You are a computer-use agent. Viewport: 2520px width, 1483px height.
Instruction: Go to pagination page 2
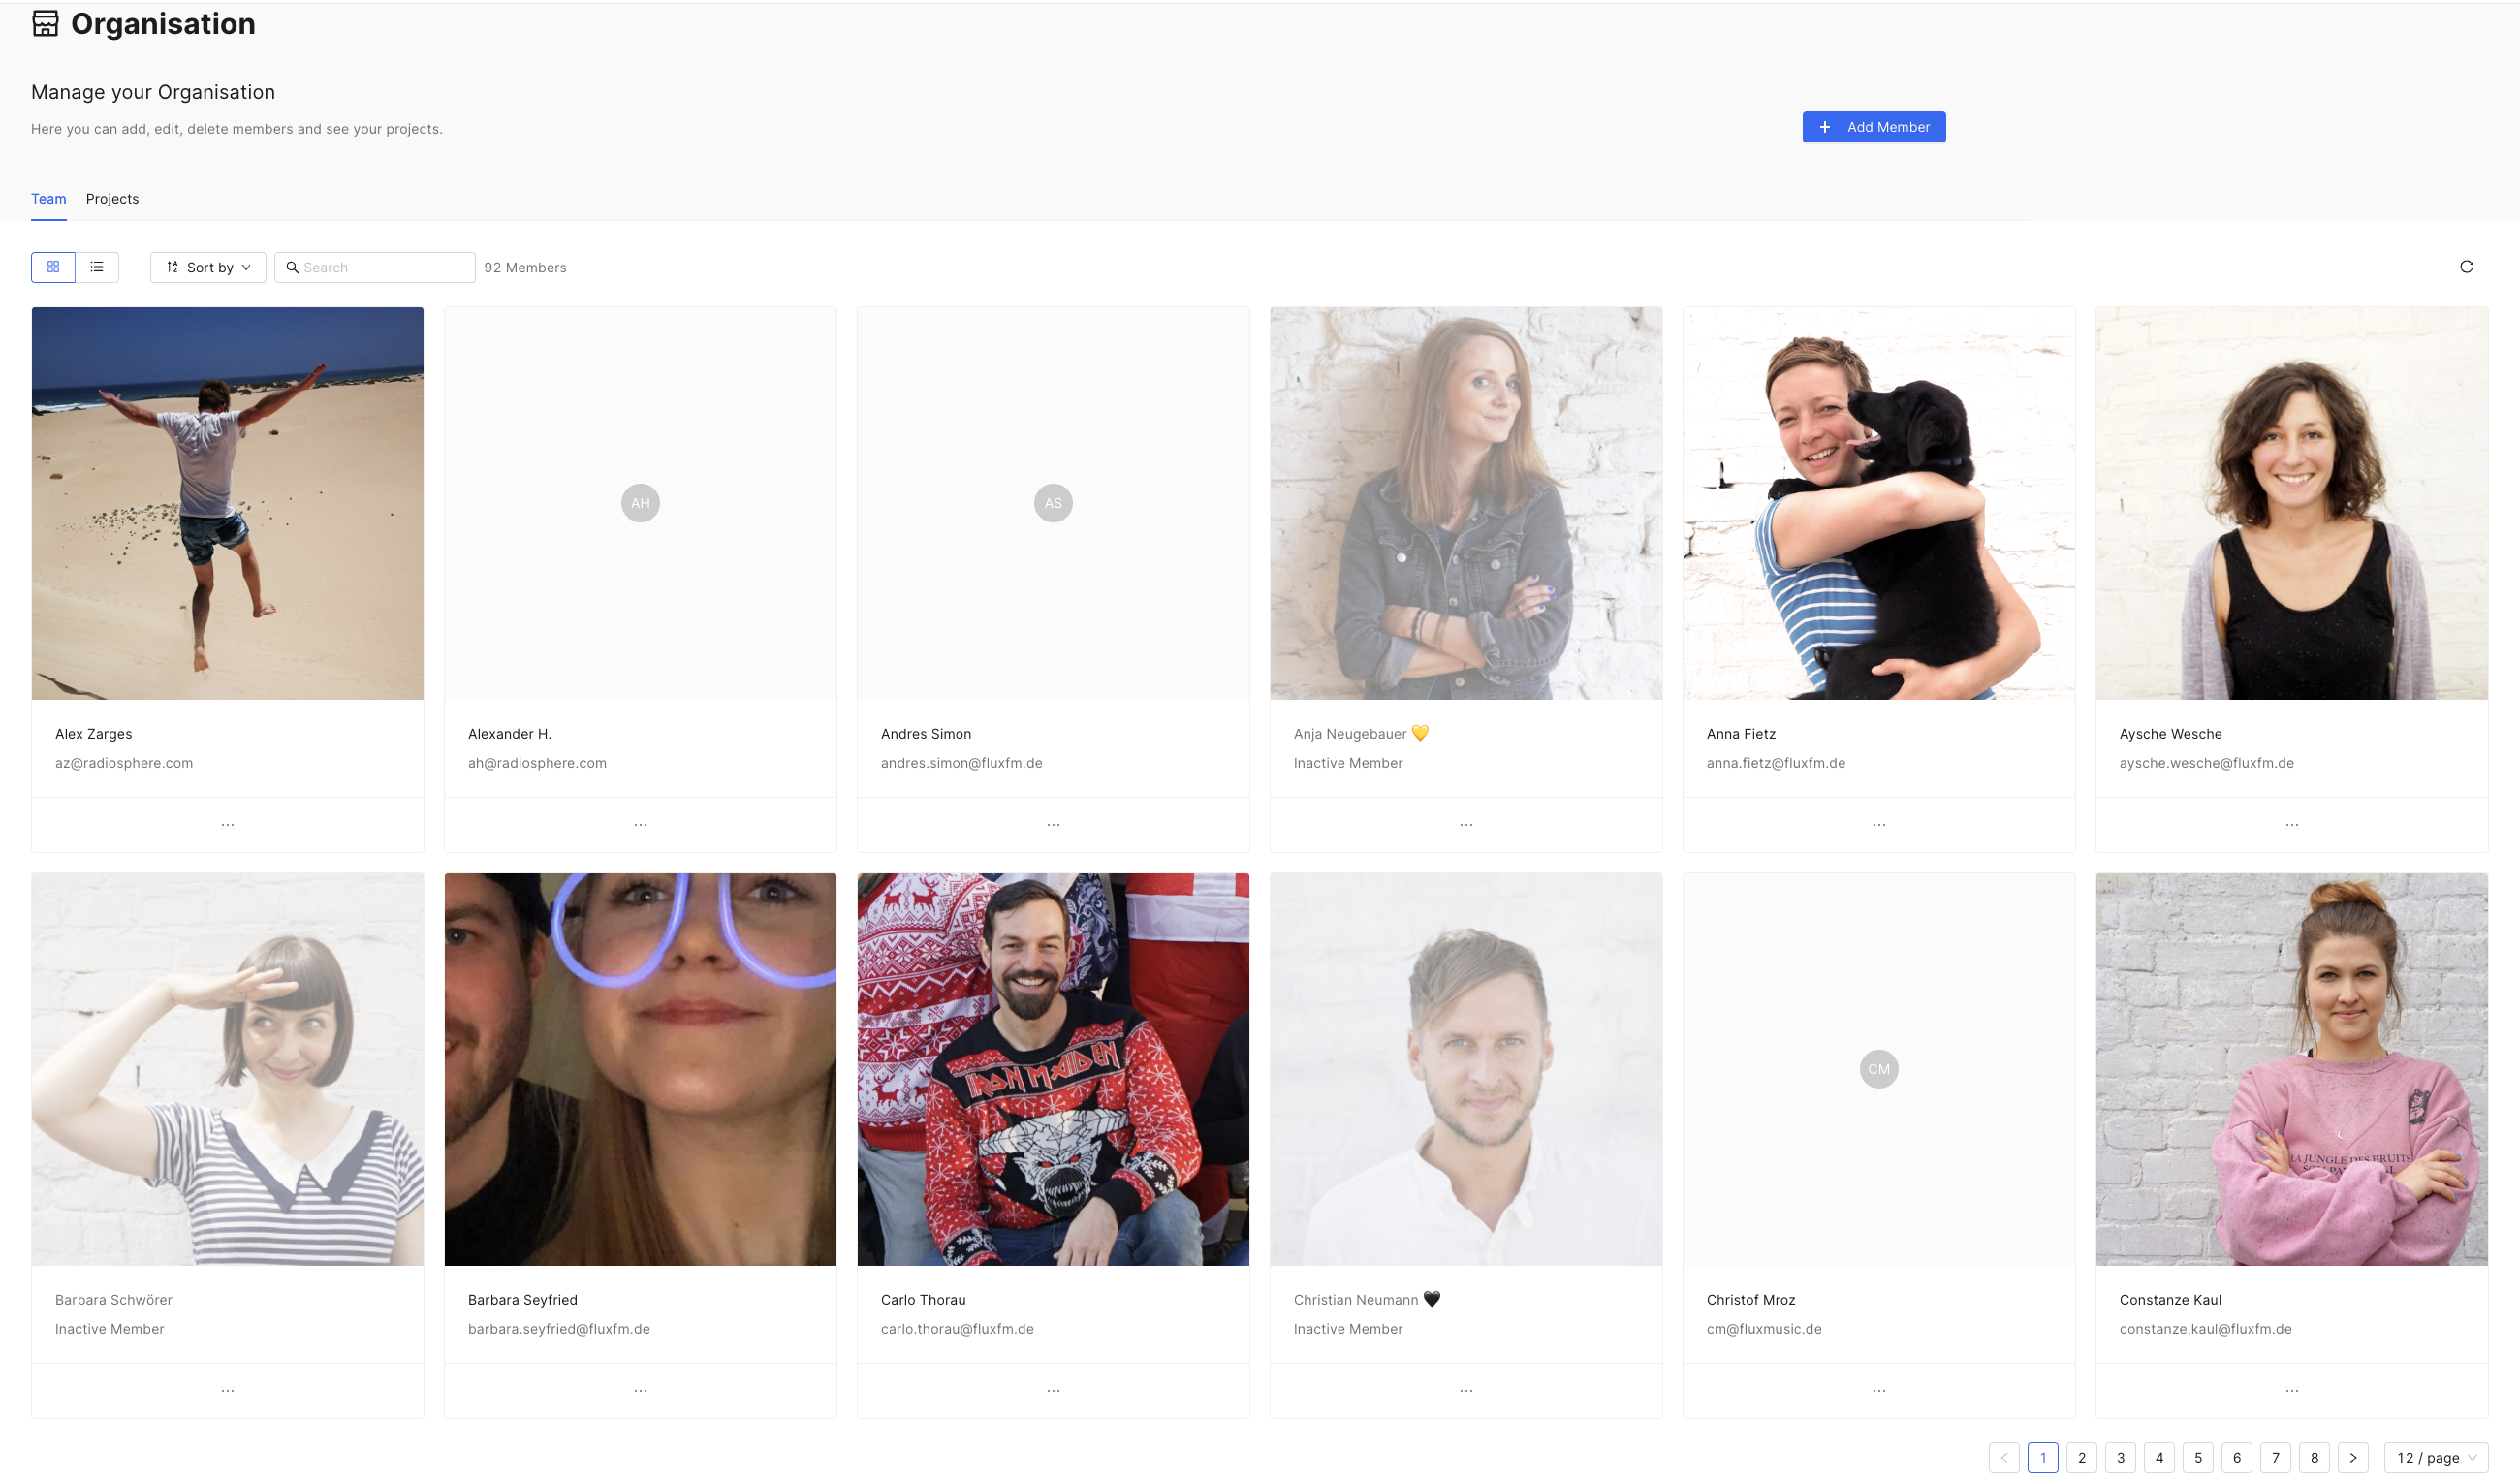point(2082,1458)
